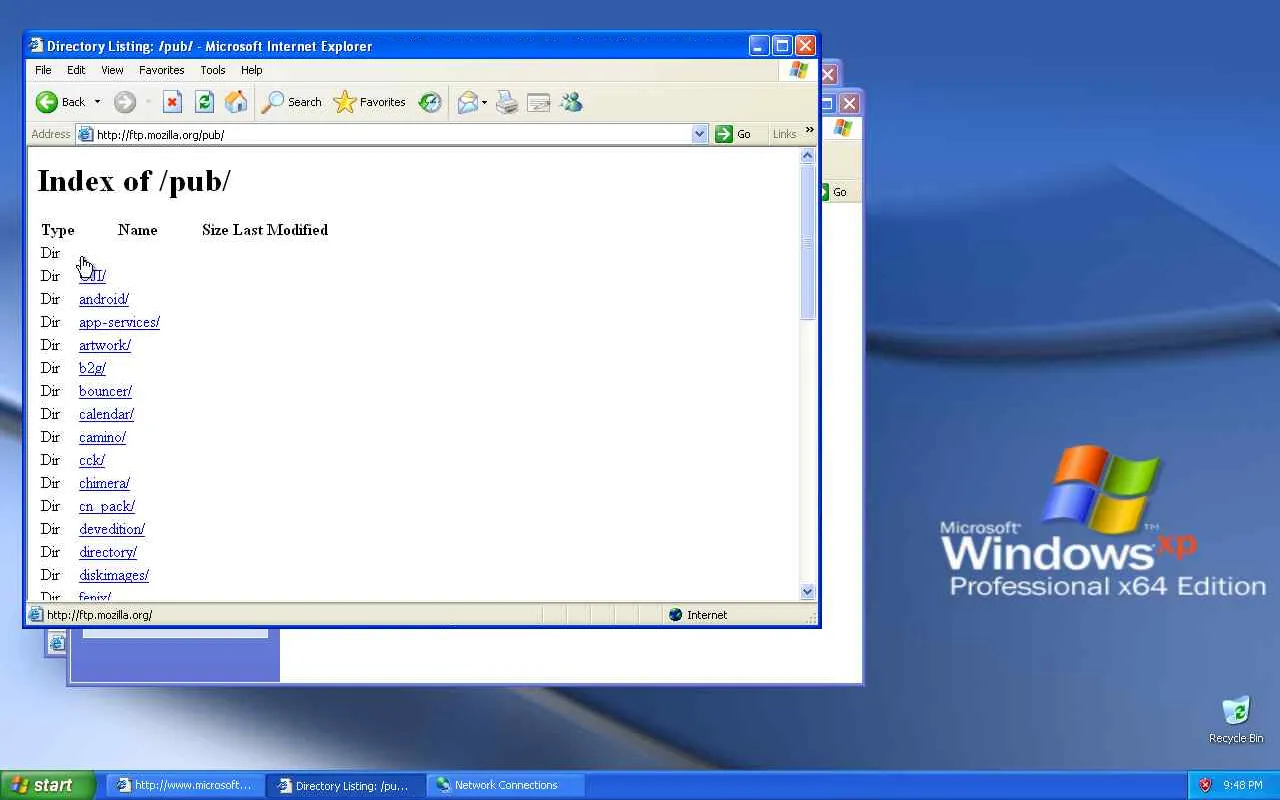Image resolution: width=1280 pixels, height=800 pixels.
Task: Open the Edit menu
Action: pos(76,70)
